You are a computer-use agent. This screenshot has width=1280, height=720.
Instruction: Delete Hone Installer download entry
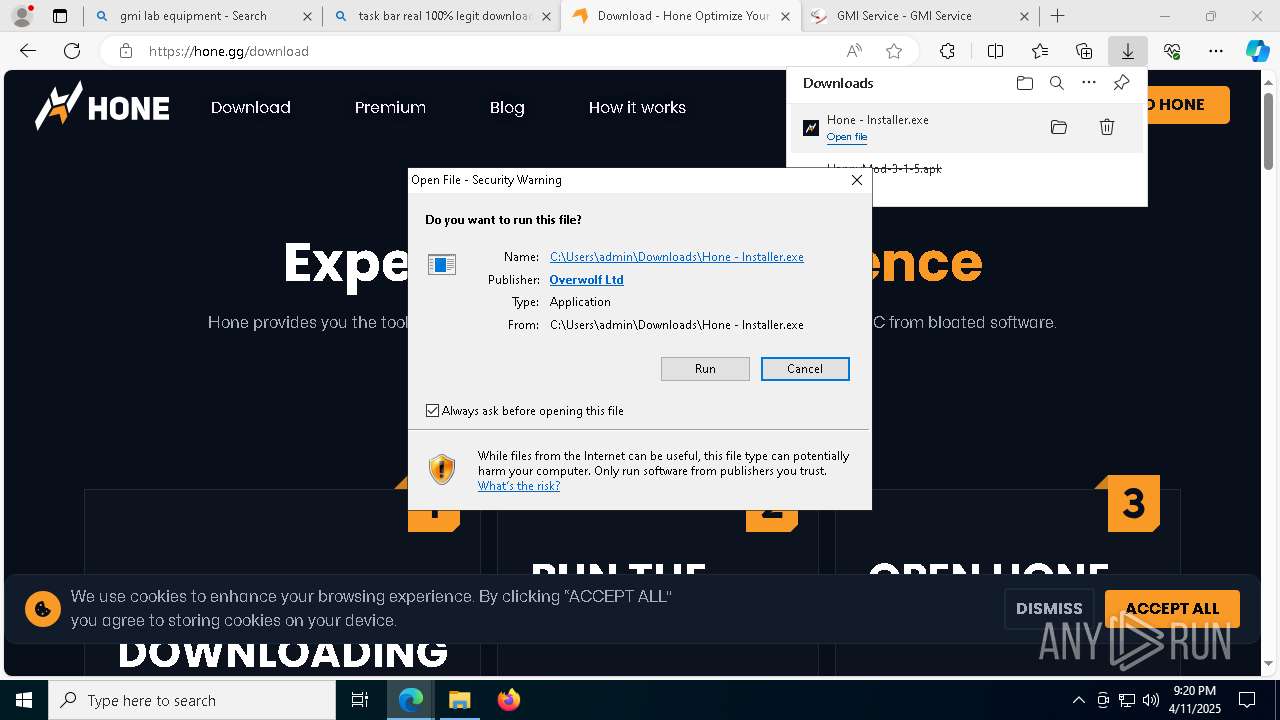pos(1107,127)
